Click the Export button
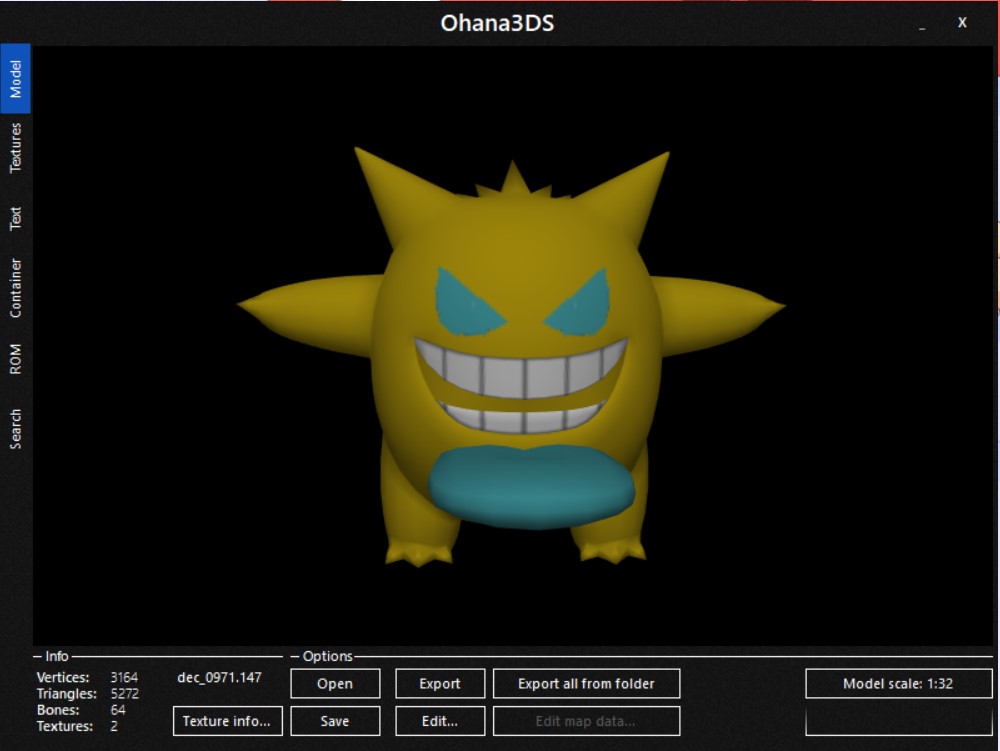 440,683
